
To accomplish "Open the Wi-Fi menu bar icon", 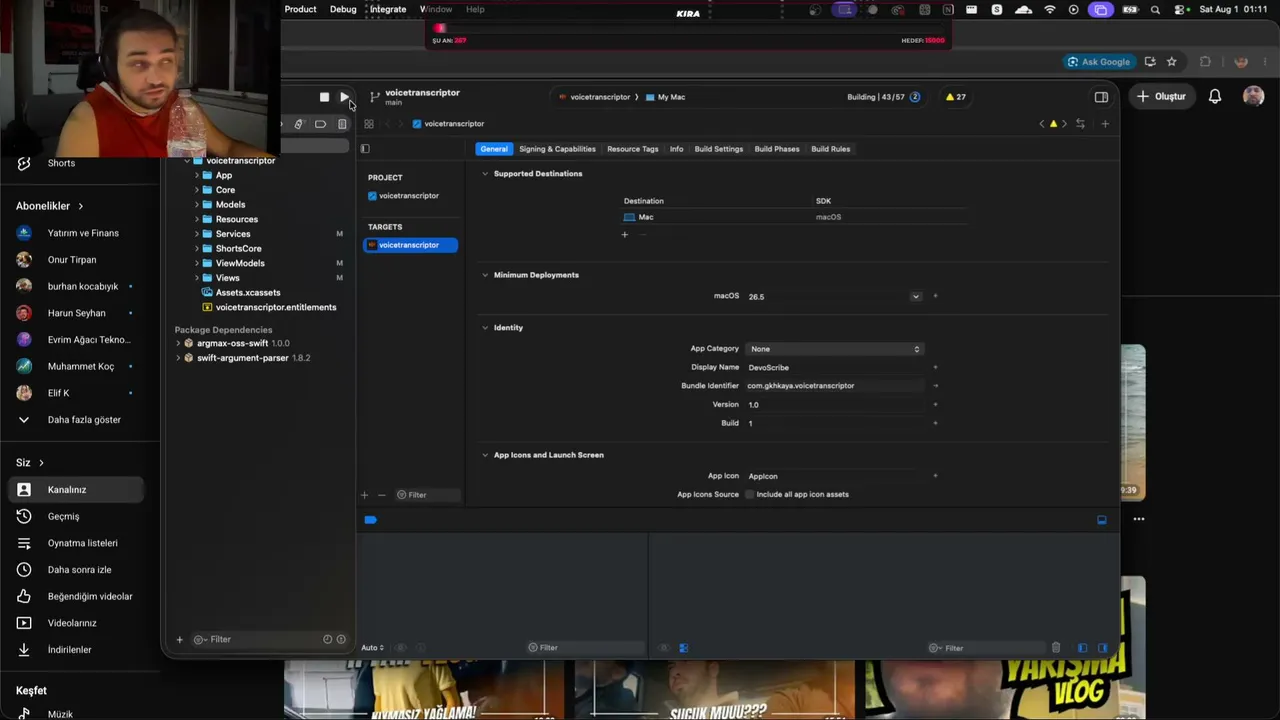I will click(1049, 10).
